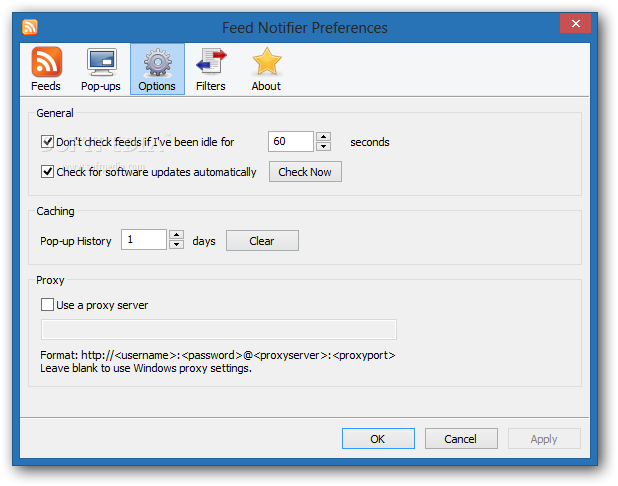
Task: Click the "Format: http://<username>" proxy hint text
Action: pos(218,355)
